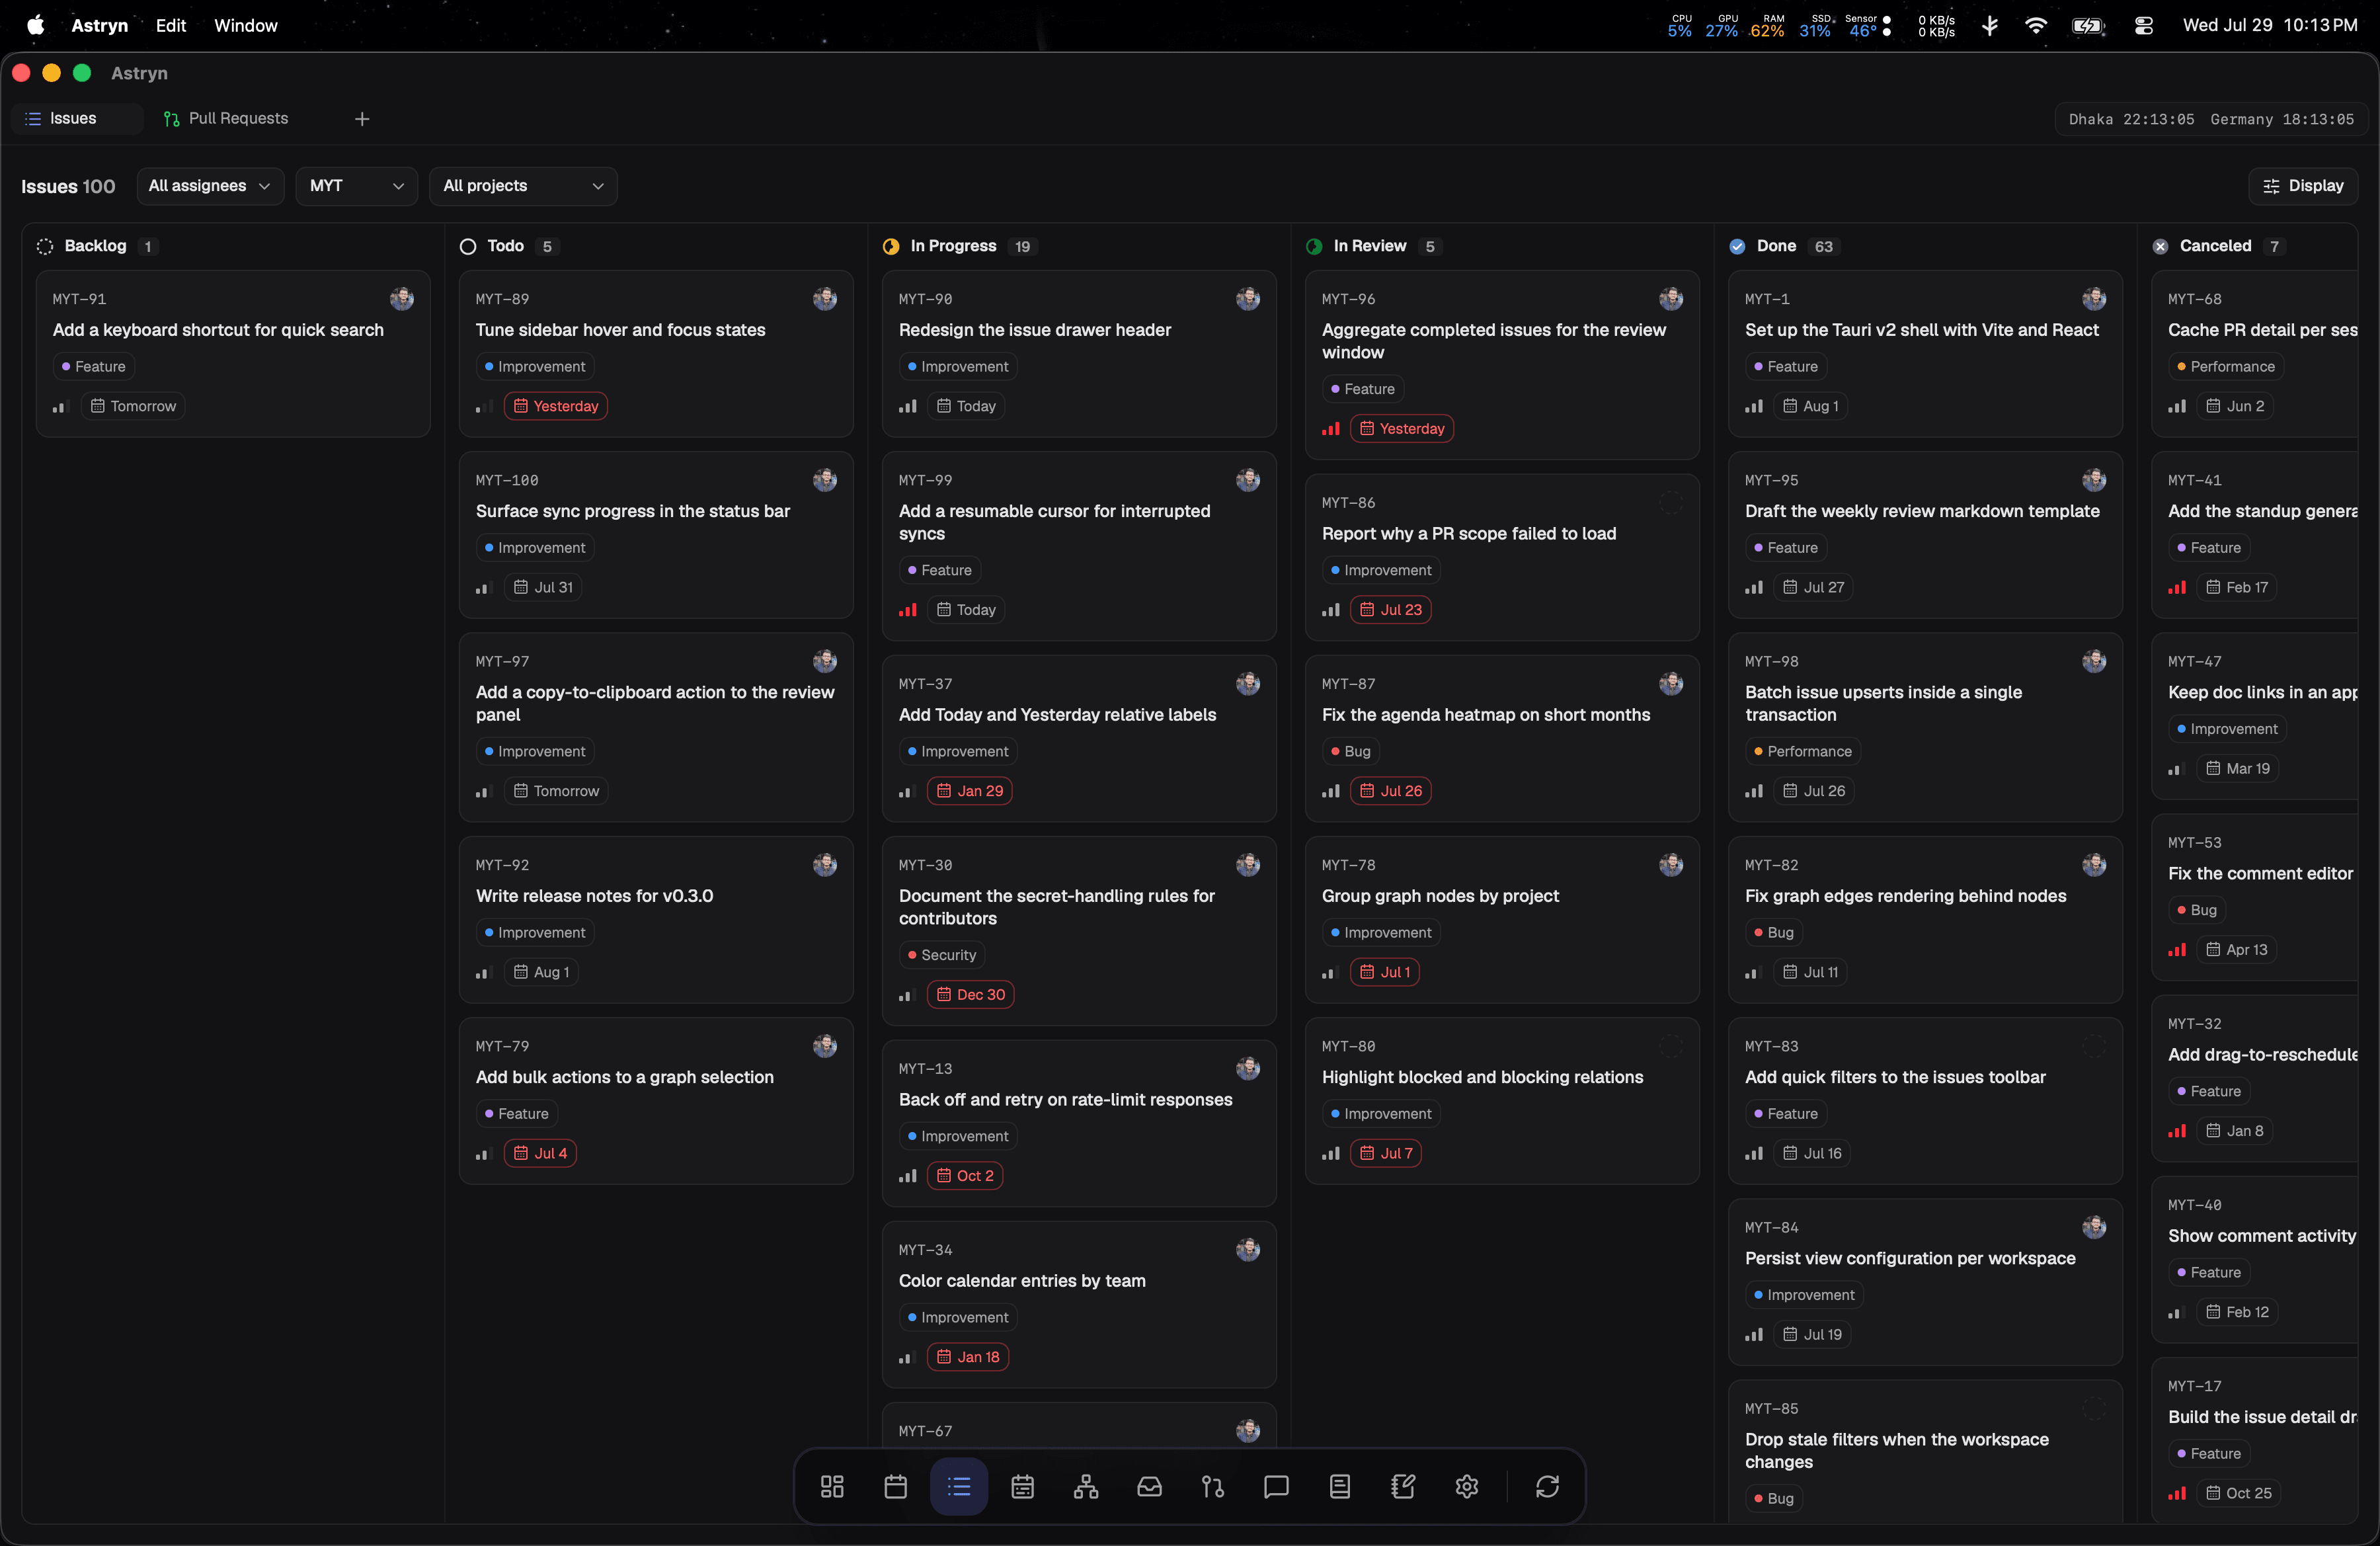Click Jan 29 due date on MYT-37
The height and width of the screenshot is (1546, 2380).
point(969,791)
